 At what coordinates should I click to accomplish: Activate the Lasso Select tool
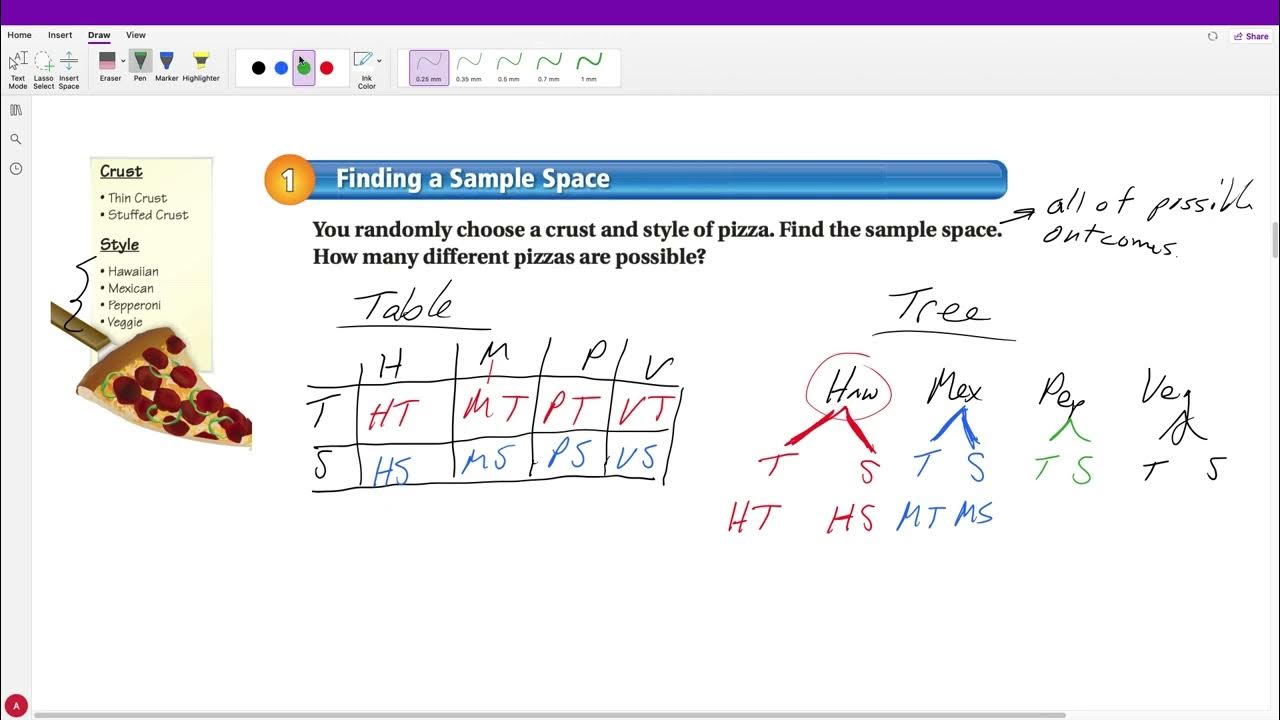tap(44, 70)
